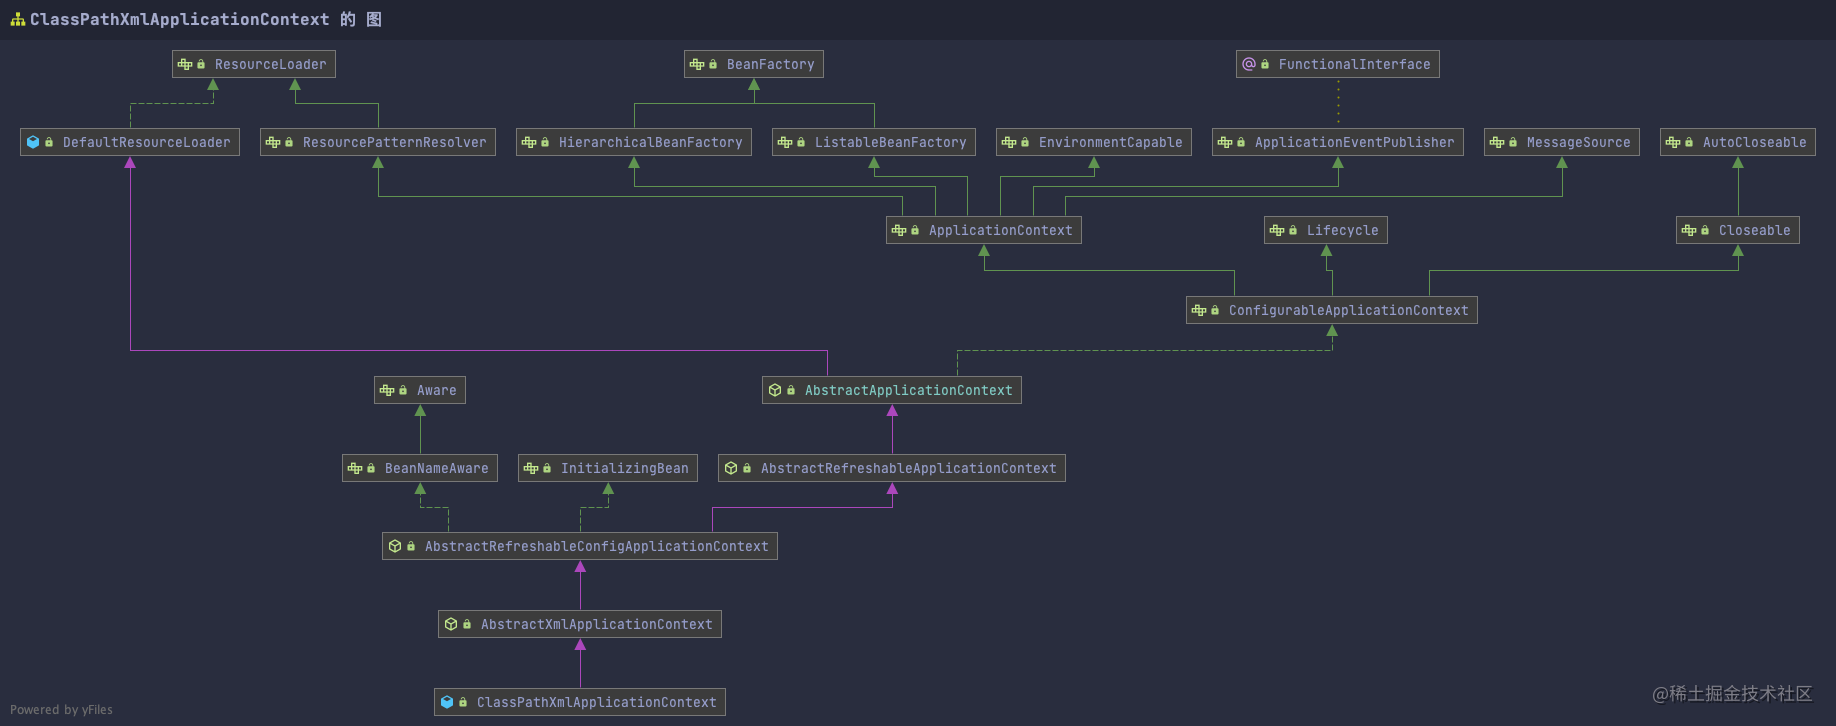Click the Closeable node

click(1738, 230)
